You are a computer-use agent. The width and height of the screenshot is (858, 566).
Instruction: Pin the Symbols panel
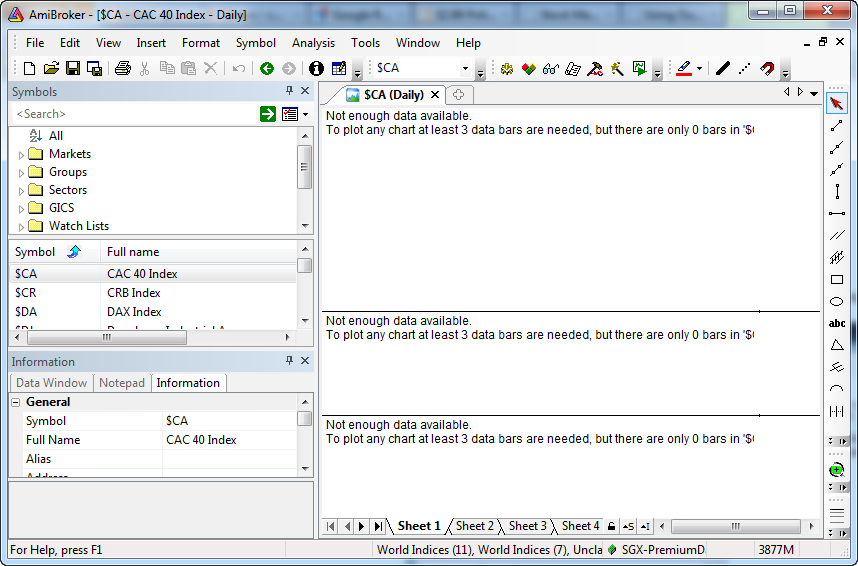click(x=289, y=90)
